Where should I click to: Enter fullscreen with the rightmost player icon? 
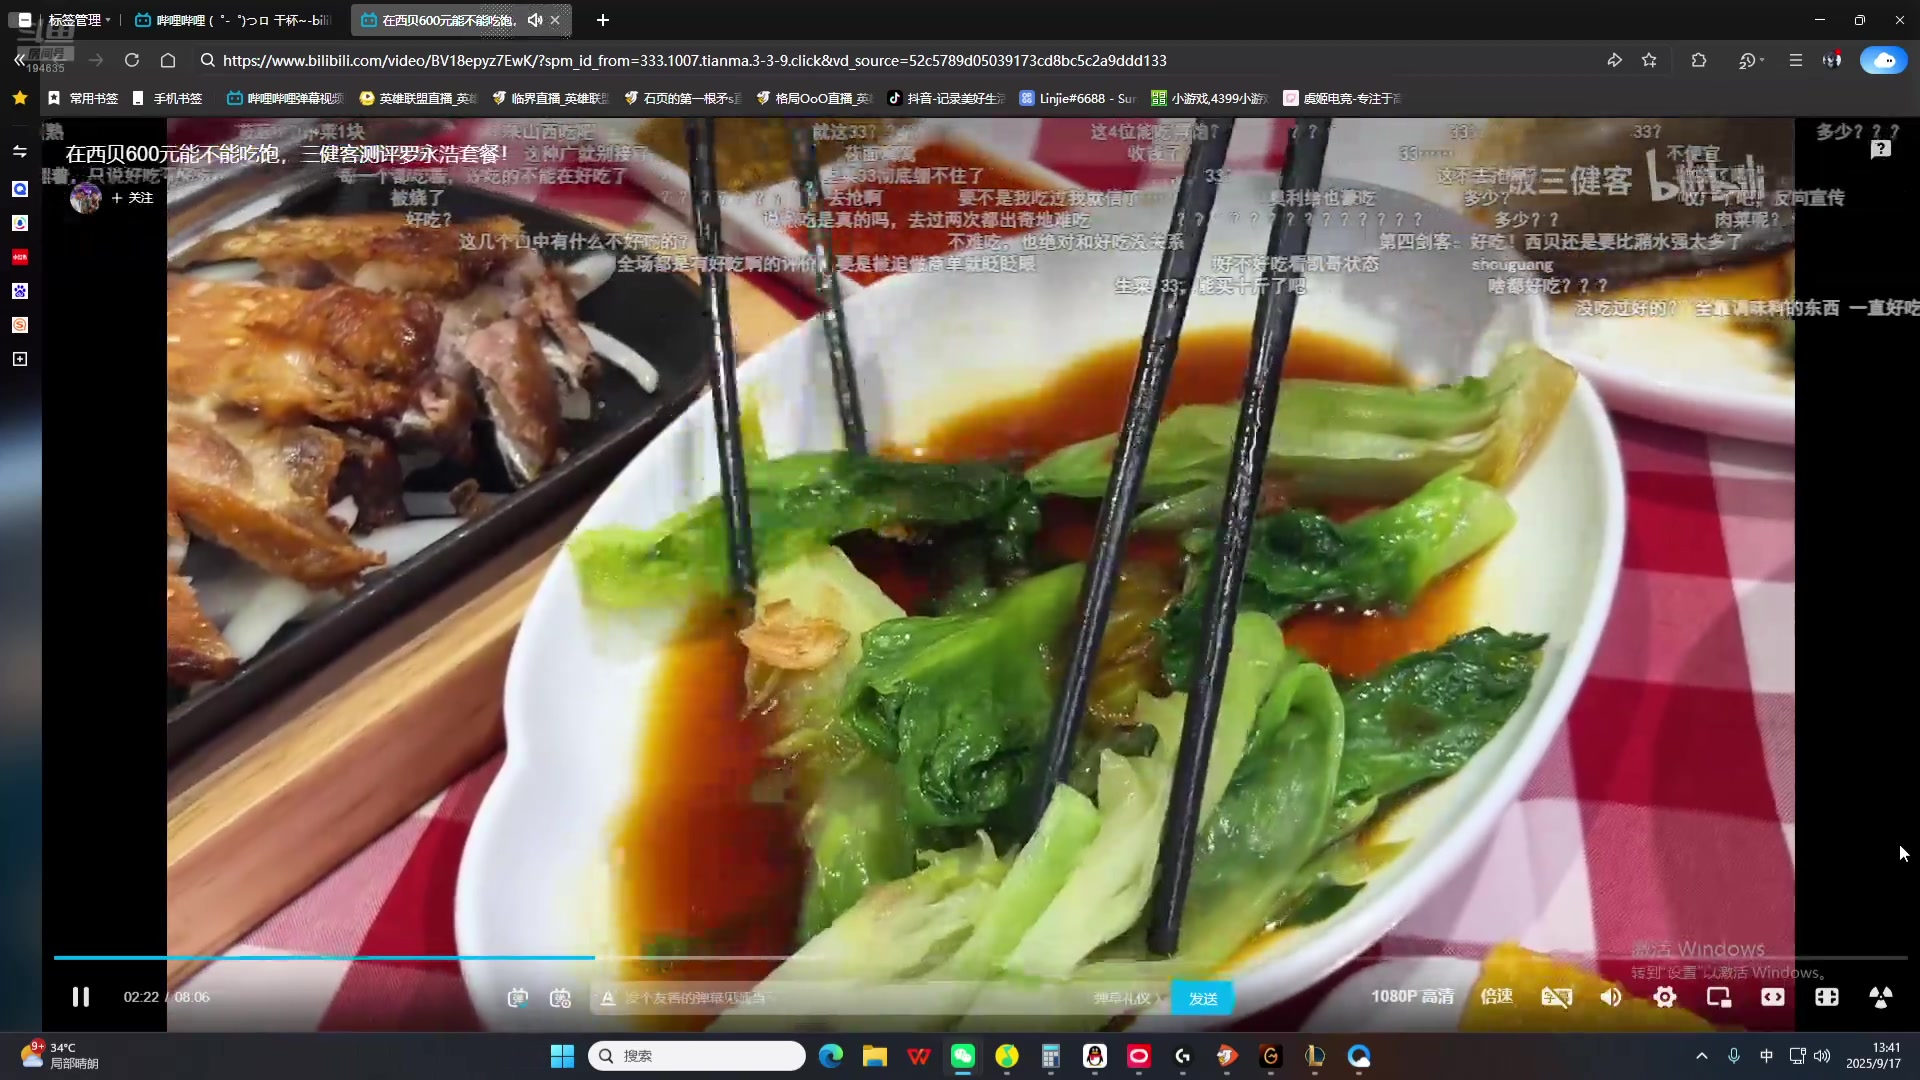(x=1880, y=997)
